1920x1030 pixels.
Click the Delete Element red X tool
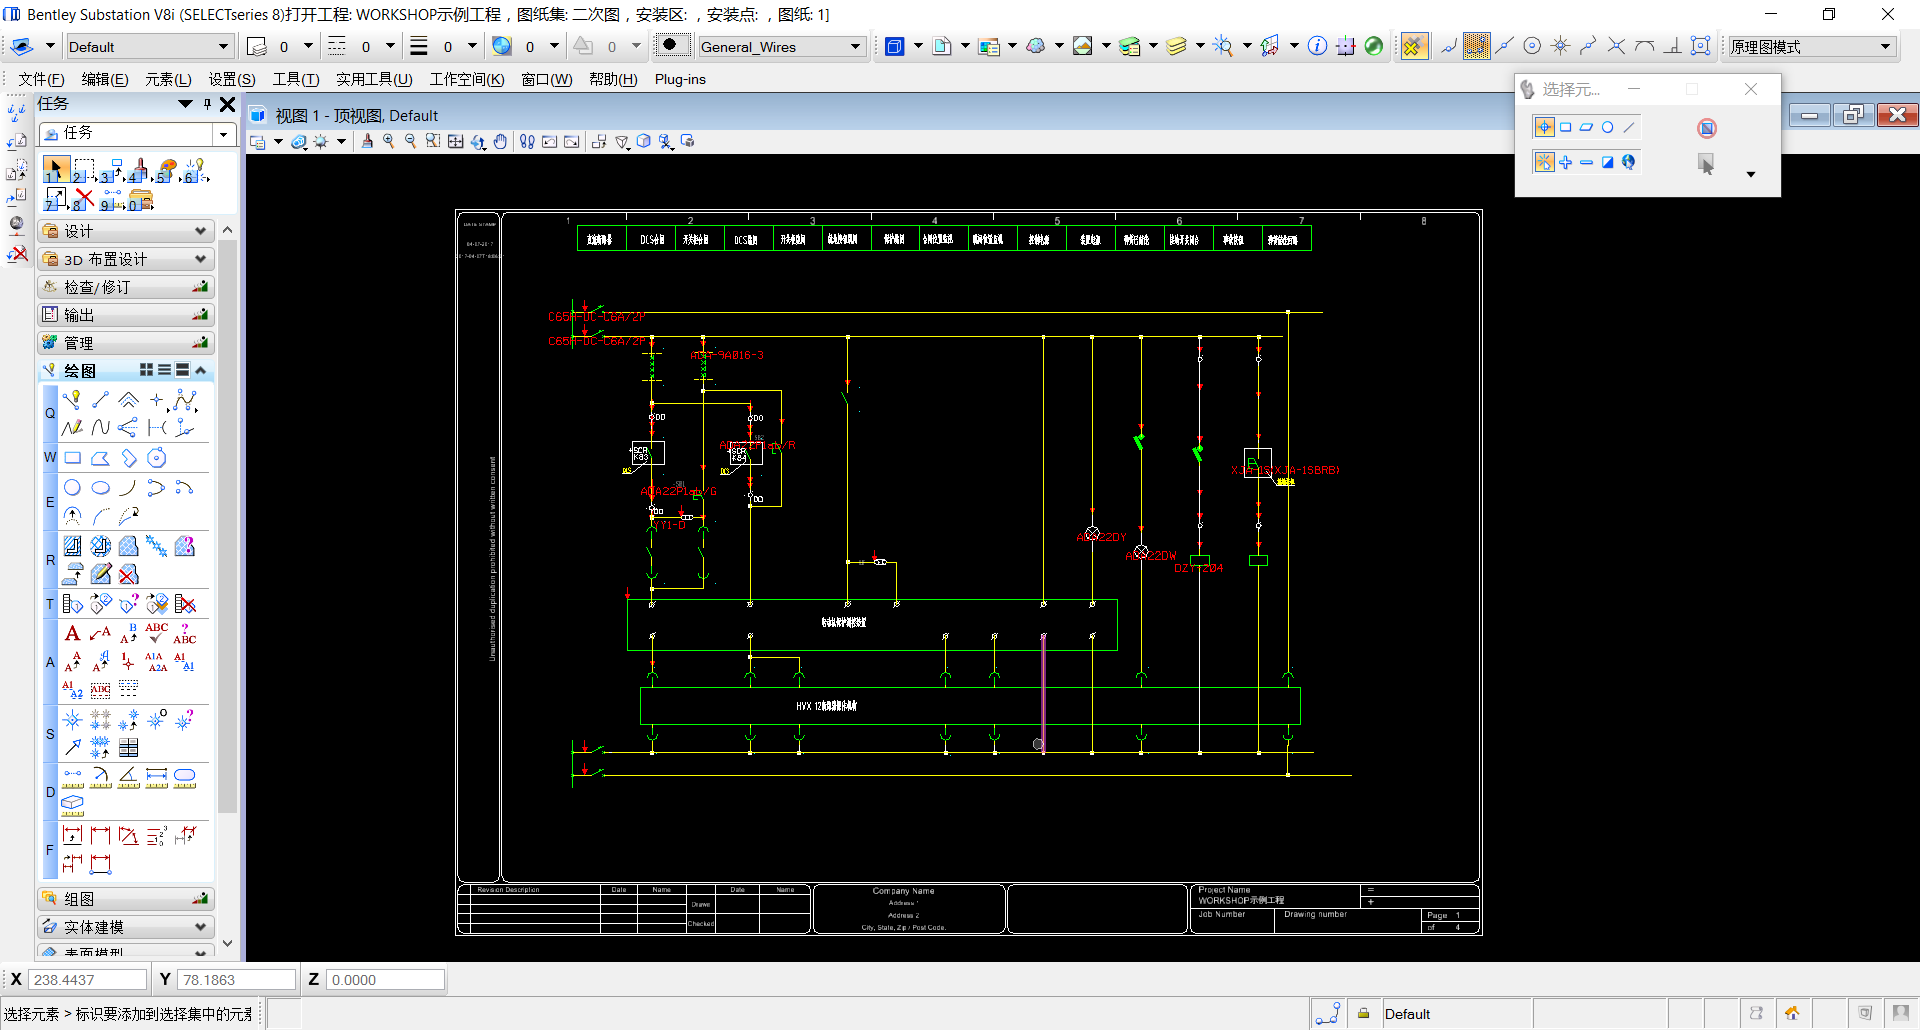tap(84, 199)
